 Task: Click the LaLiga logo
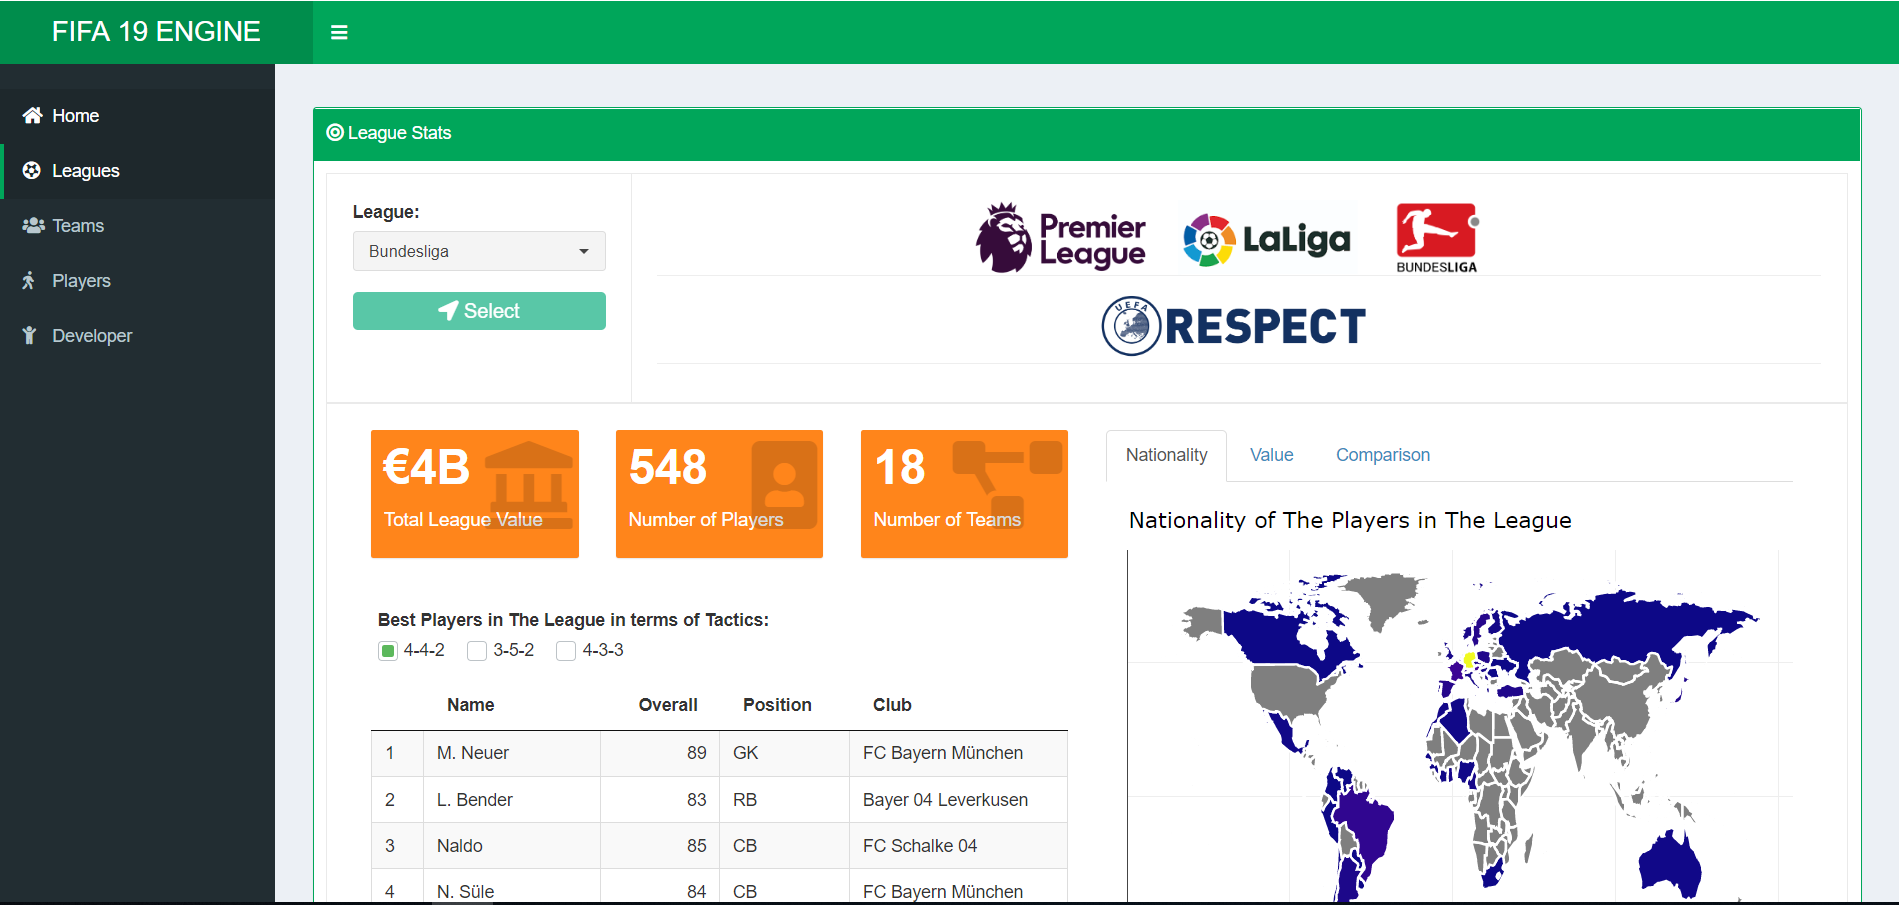(x=1267, y=237)
